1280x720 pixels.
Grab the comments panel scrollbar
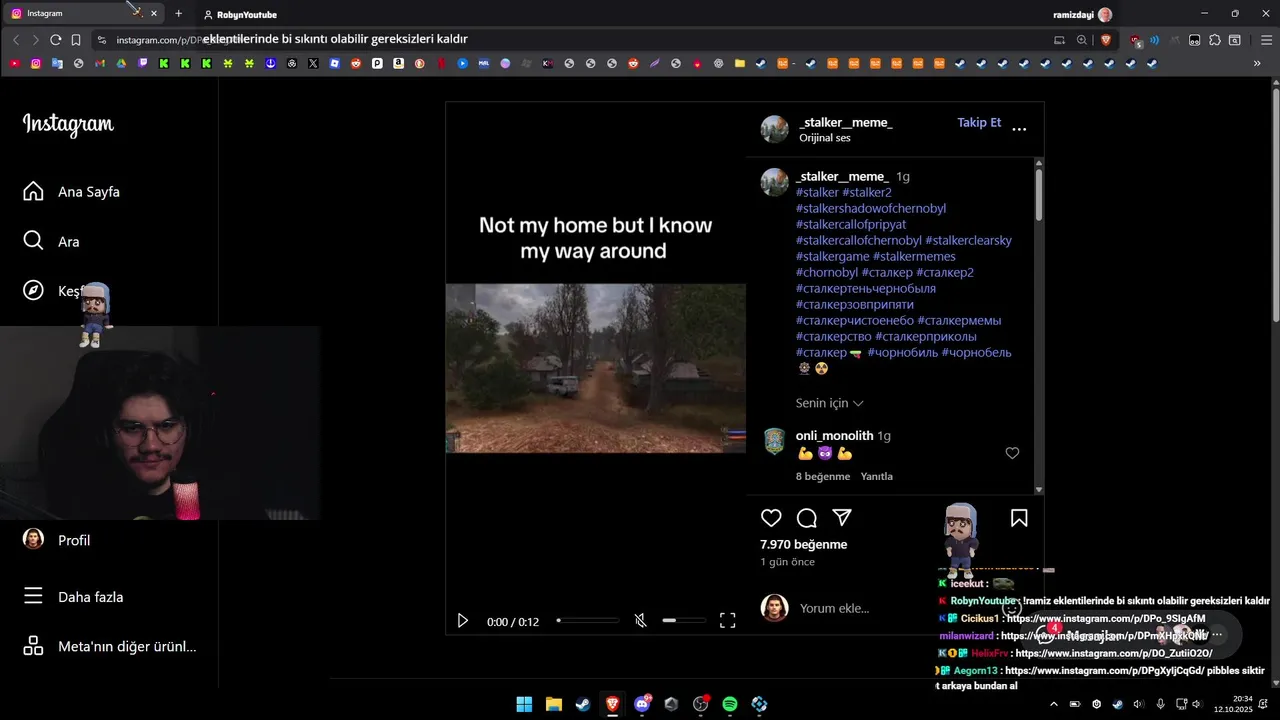(x=1039, y=195)
